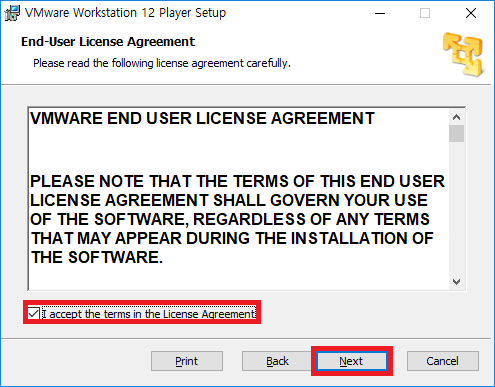Click the 'Please read the following' subtitle
This screenshot has width=495, height=387.
click(162, 63)
